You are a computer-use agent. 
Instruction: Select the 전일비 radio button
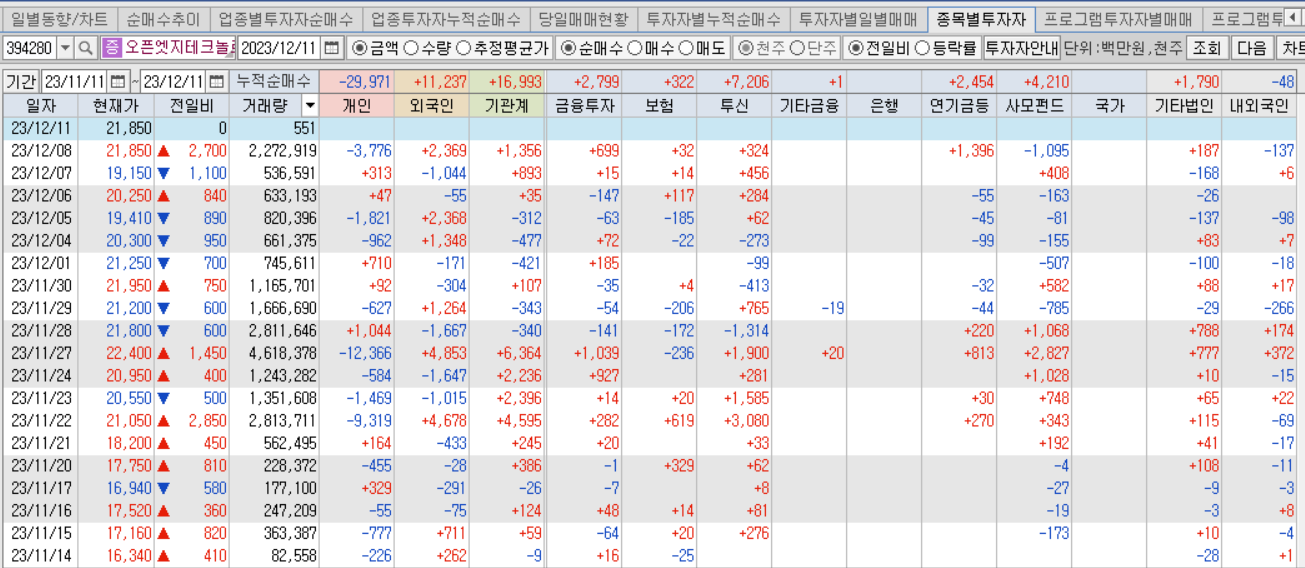coord(856,48)
